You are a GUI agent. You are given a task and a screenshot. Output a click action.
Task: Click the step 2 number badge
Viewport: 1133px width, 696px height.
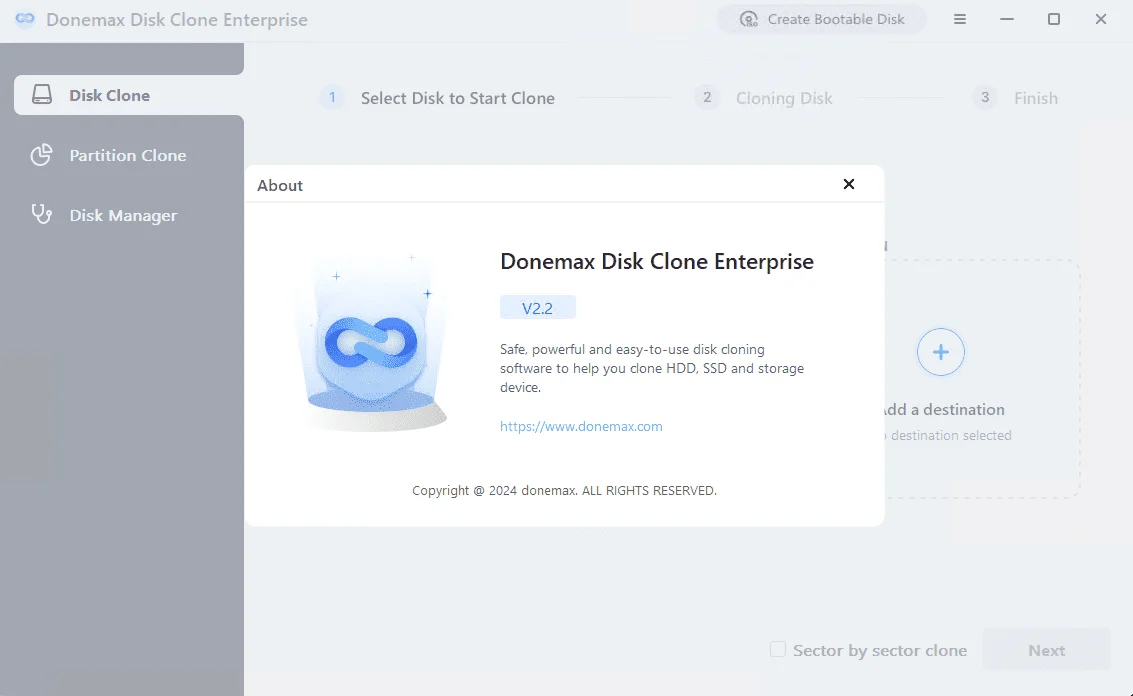click(707, 98)
